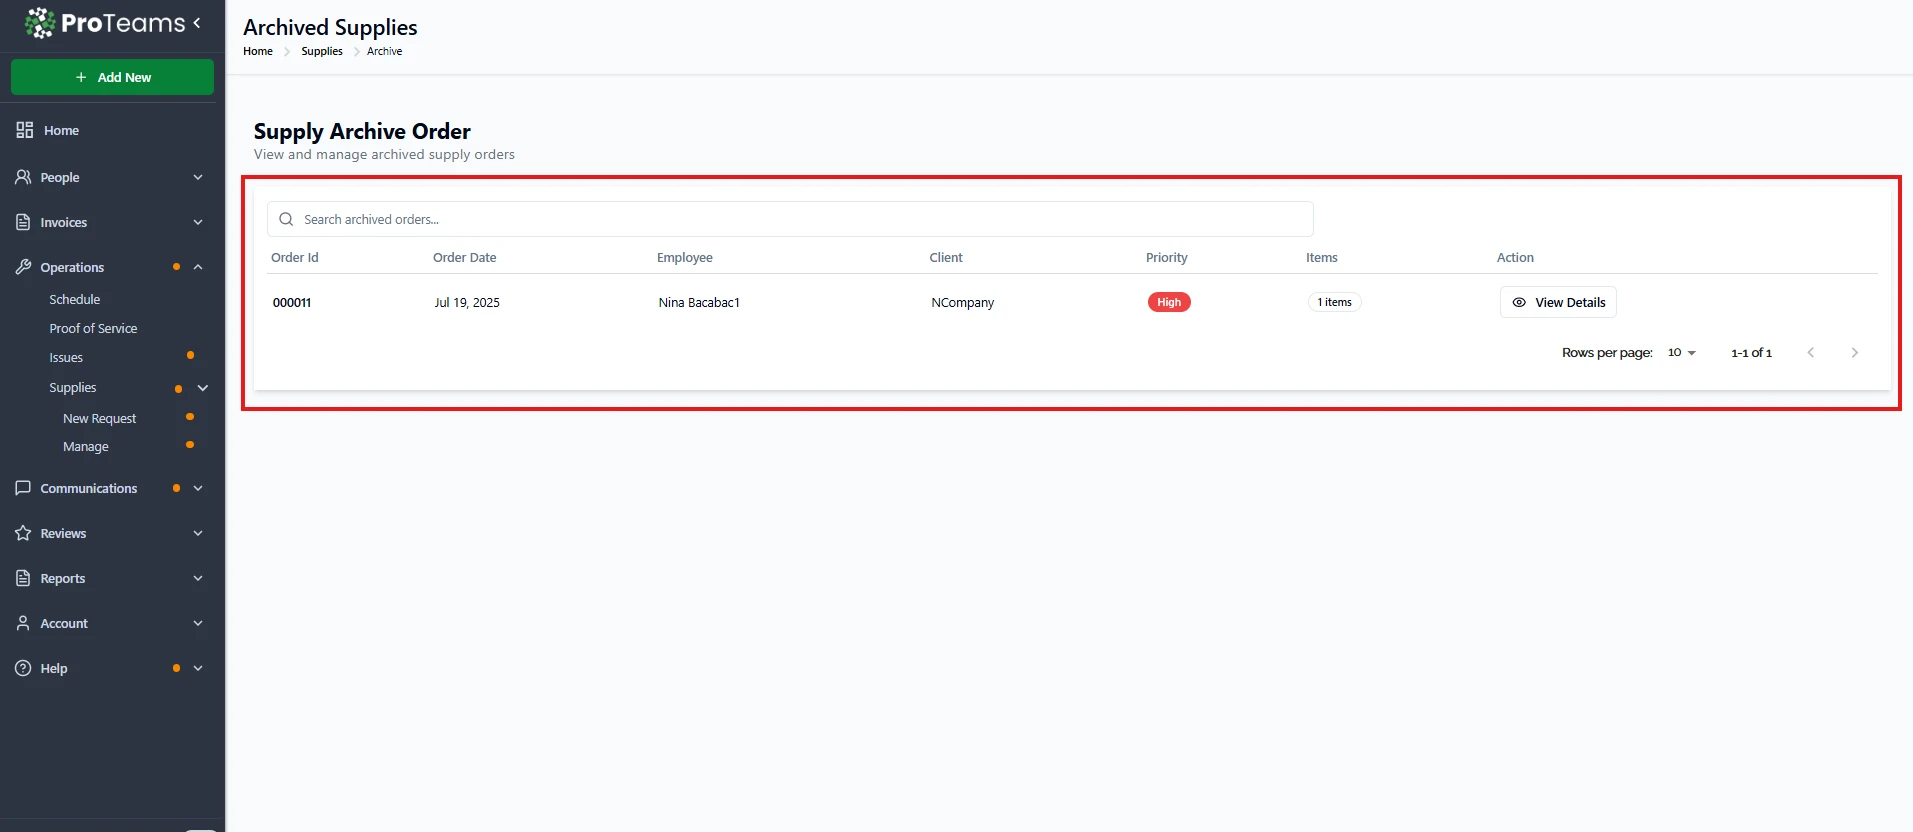The image size is (1913, 832).
Task: Click the magnifier icon in search box
Action: (286, 219)
